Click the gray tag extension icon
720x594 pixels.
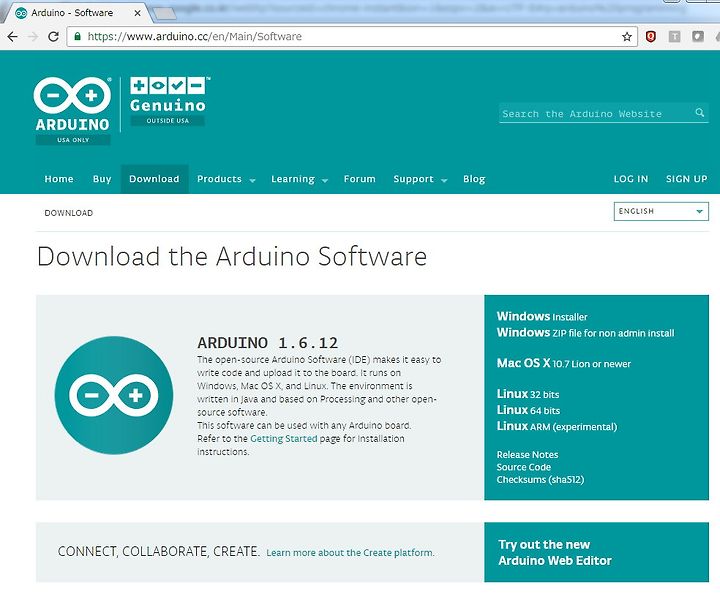(x=698, y=36)
